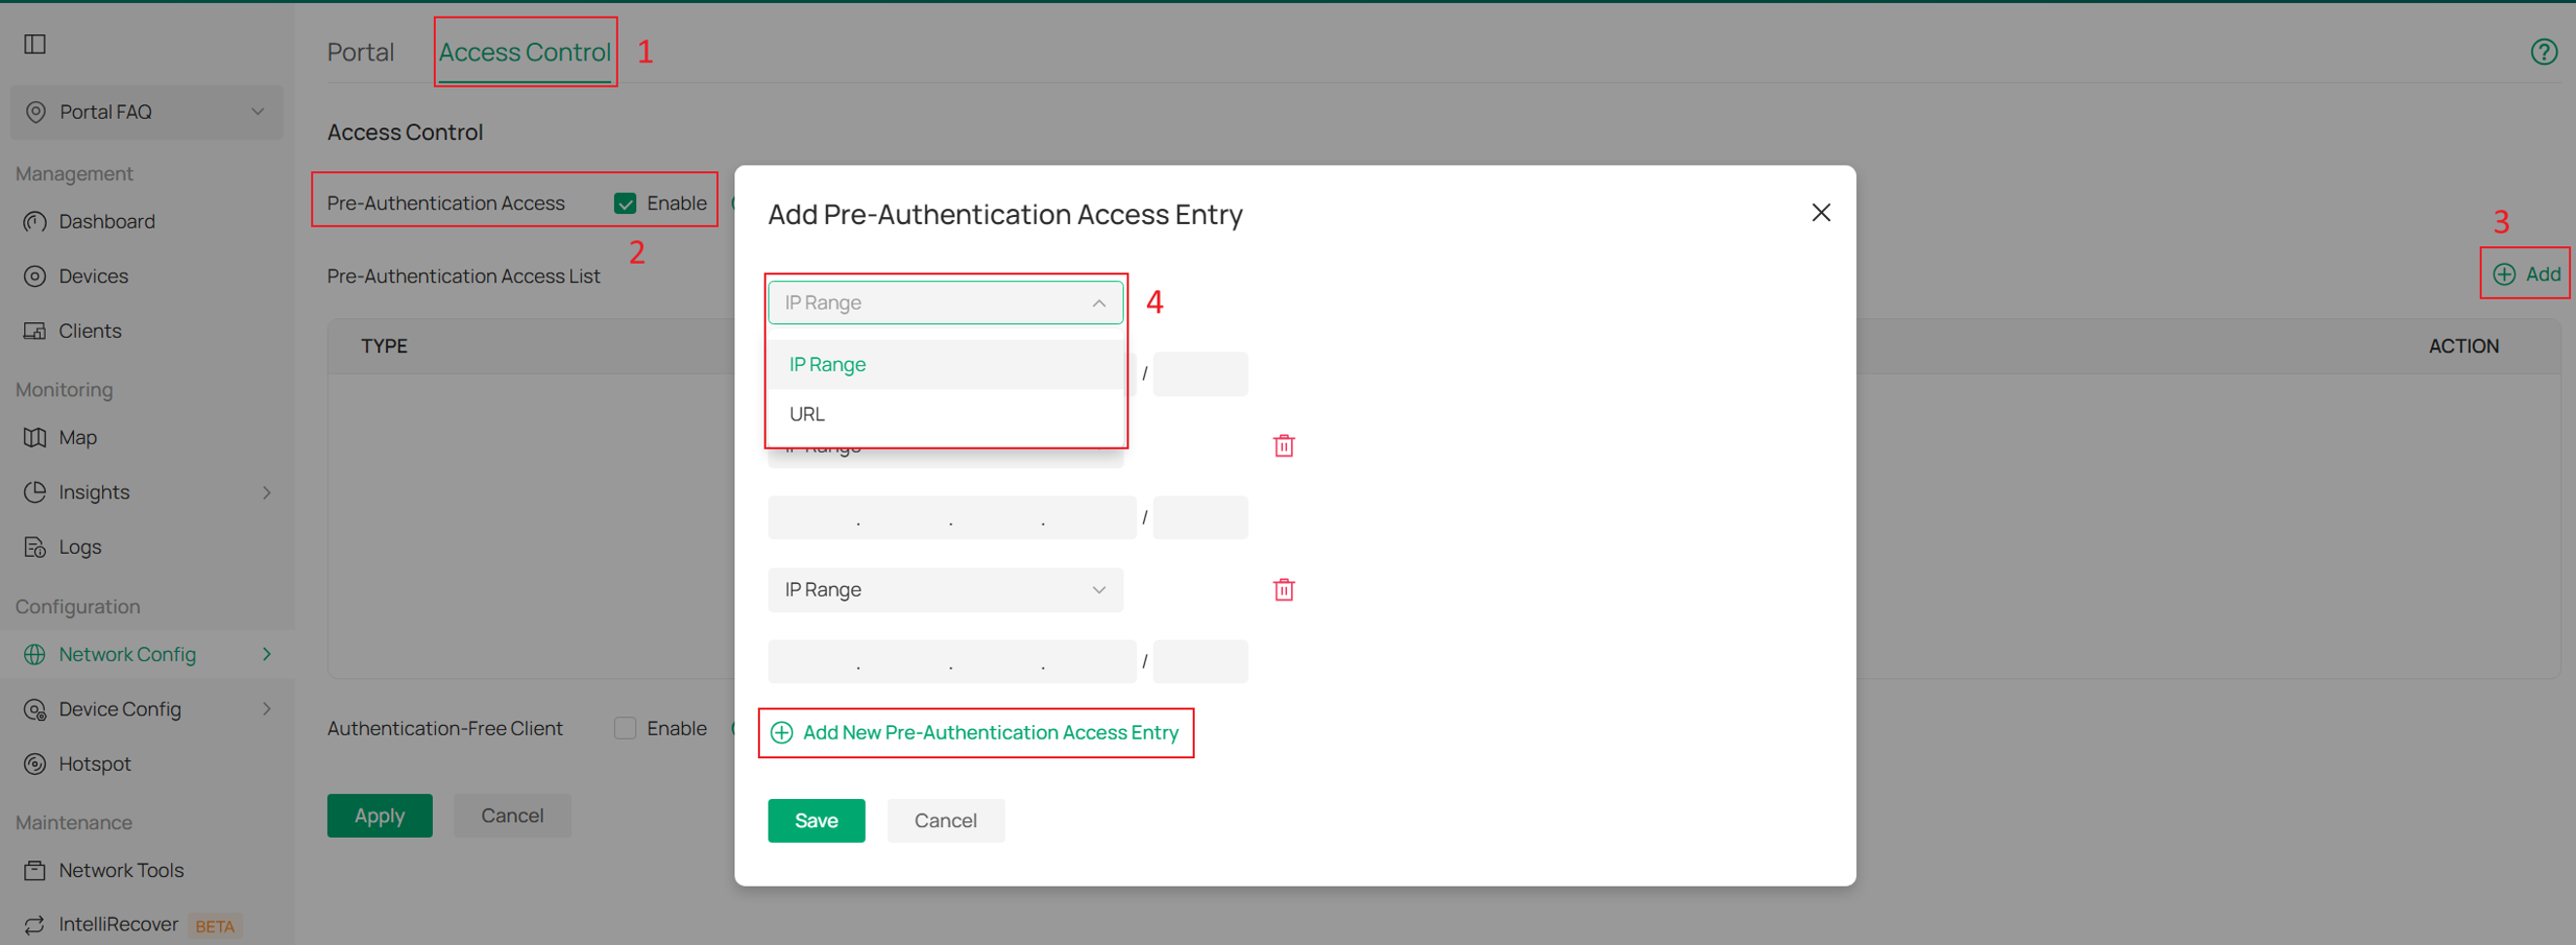Expand the Network Config submenu chevron

point(267,654)
